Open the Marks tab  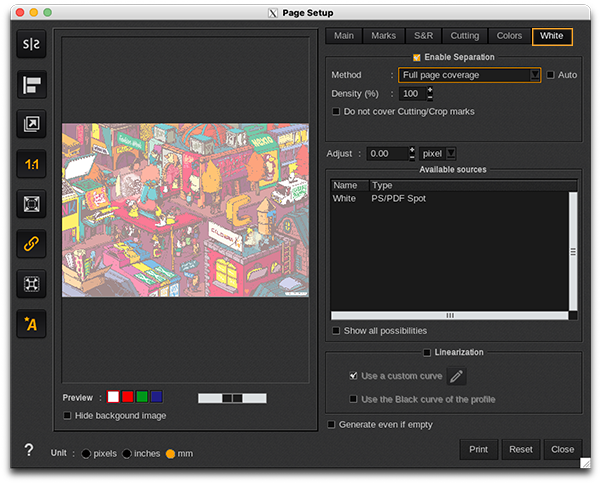click(383, 36)
